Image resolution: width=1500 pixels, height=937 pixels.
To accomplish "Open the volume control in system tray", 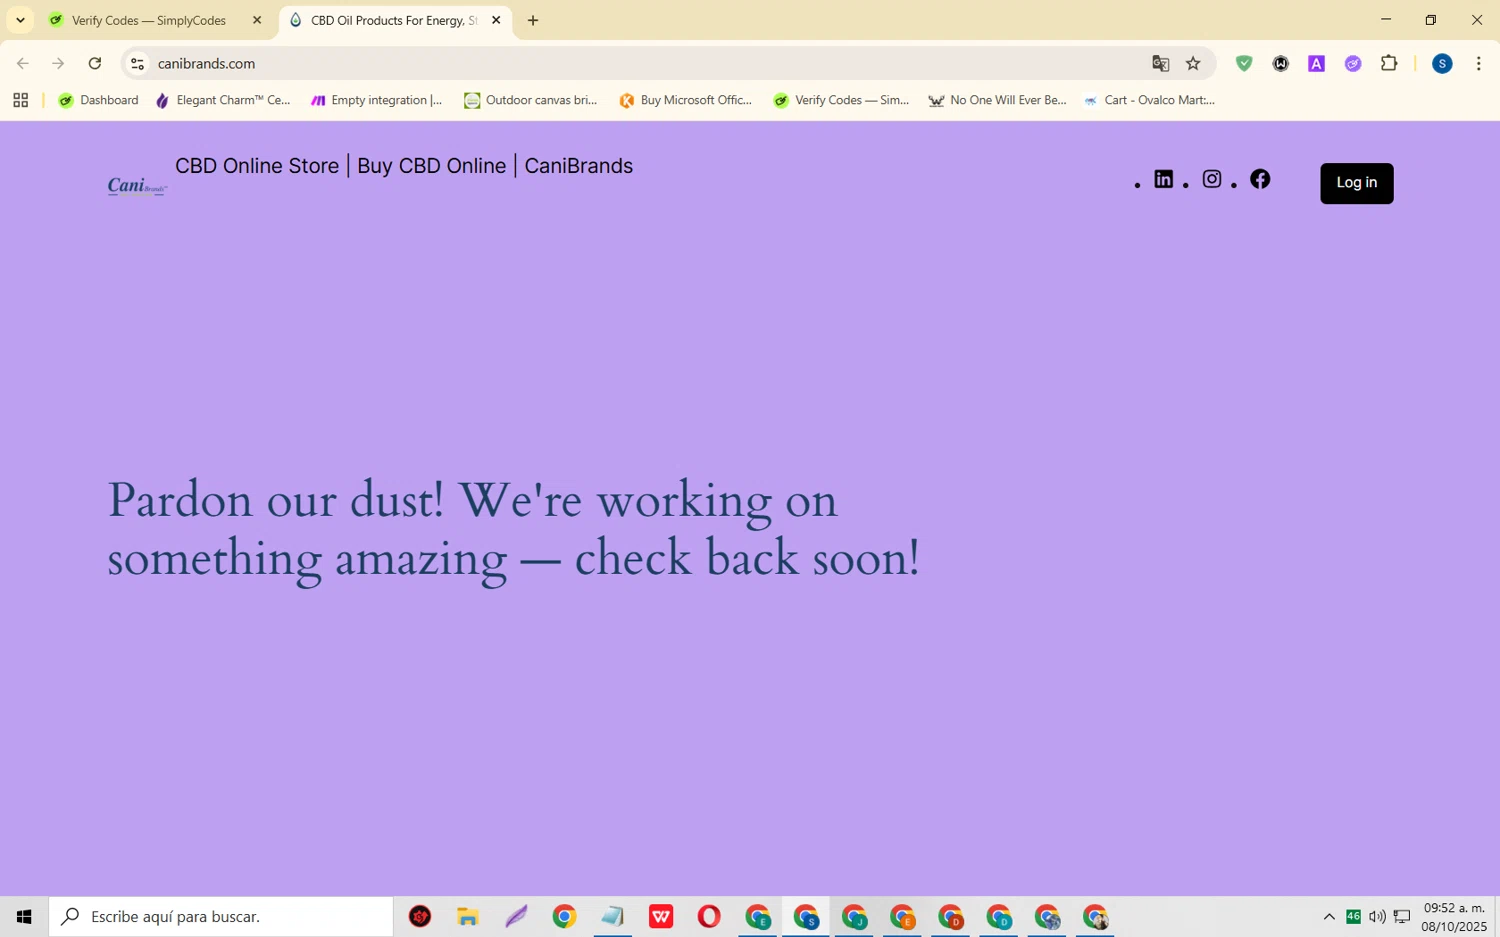I will [x=1377, y=917].
